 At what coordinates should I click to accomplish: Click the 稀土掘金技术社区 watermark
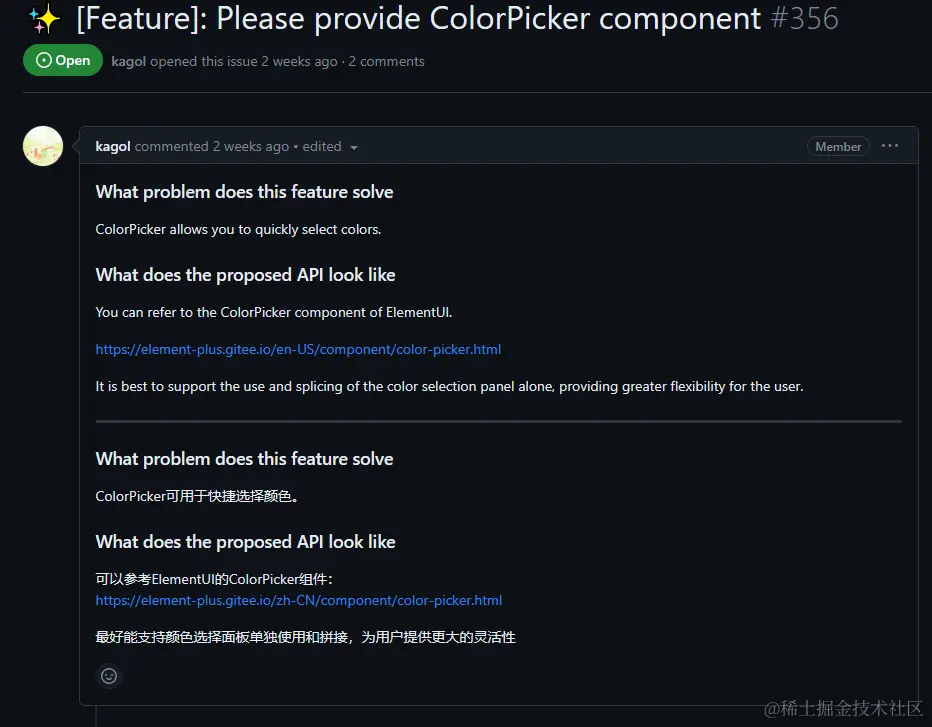point(843,708)
